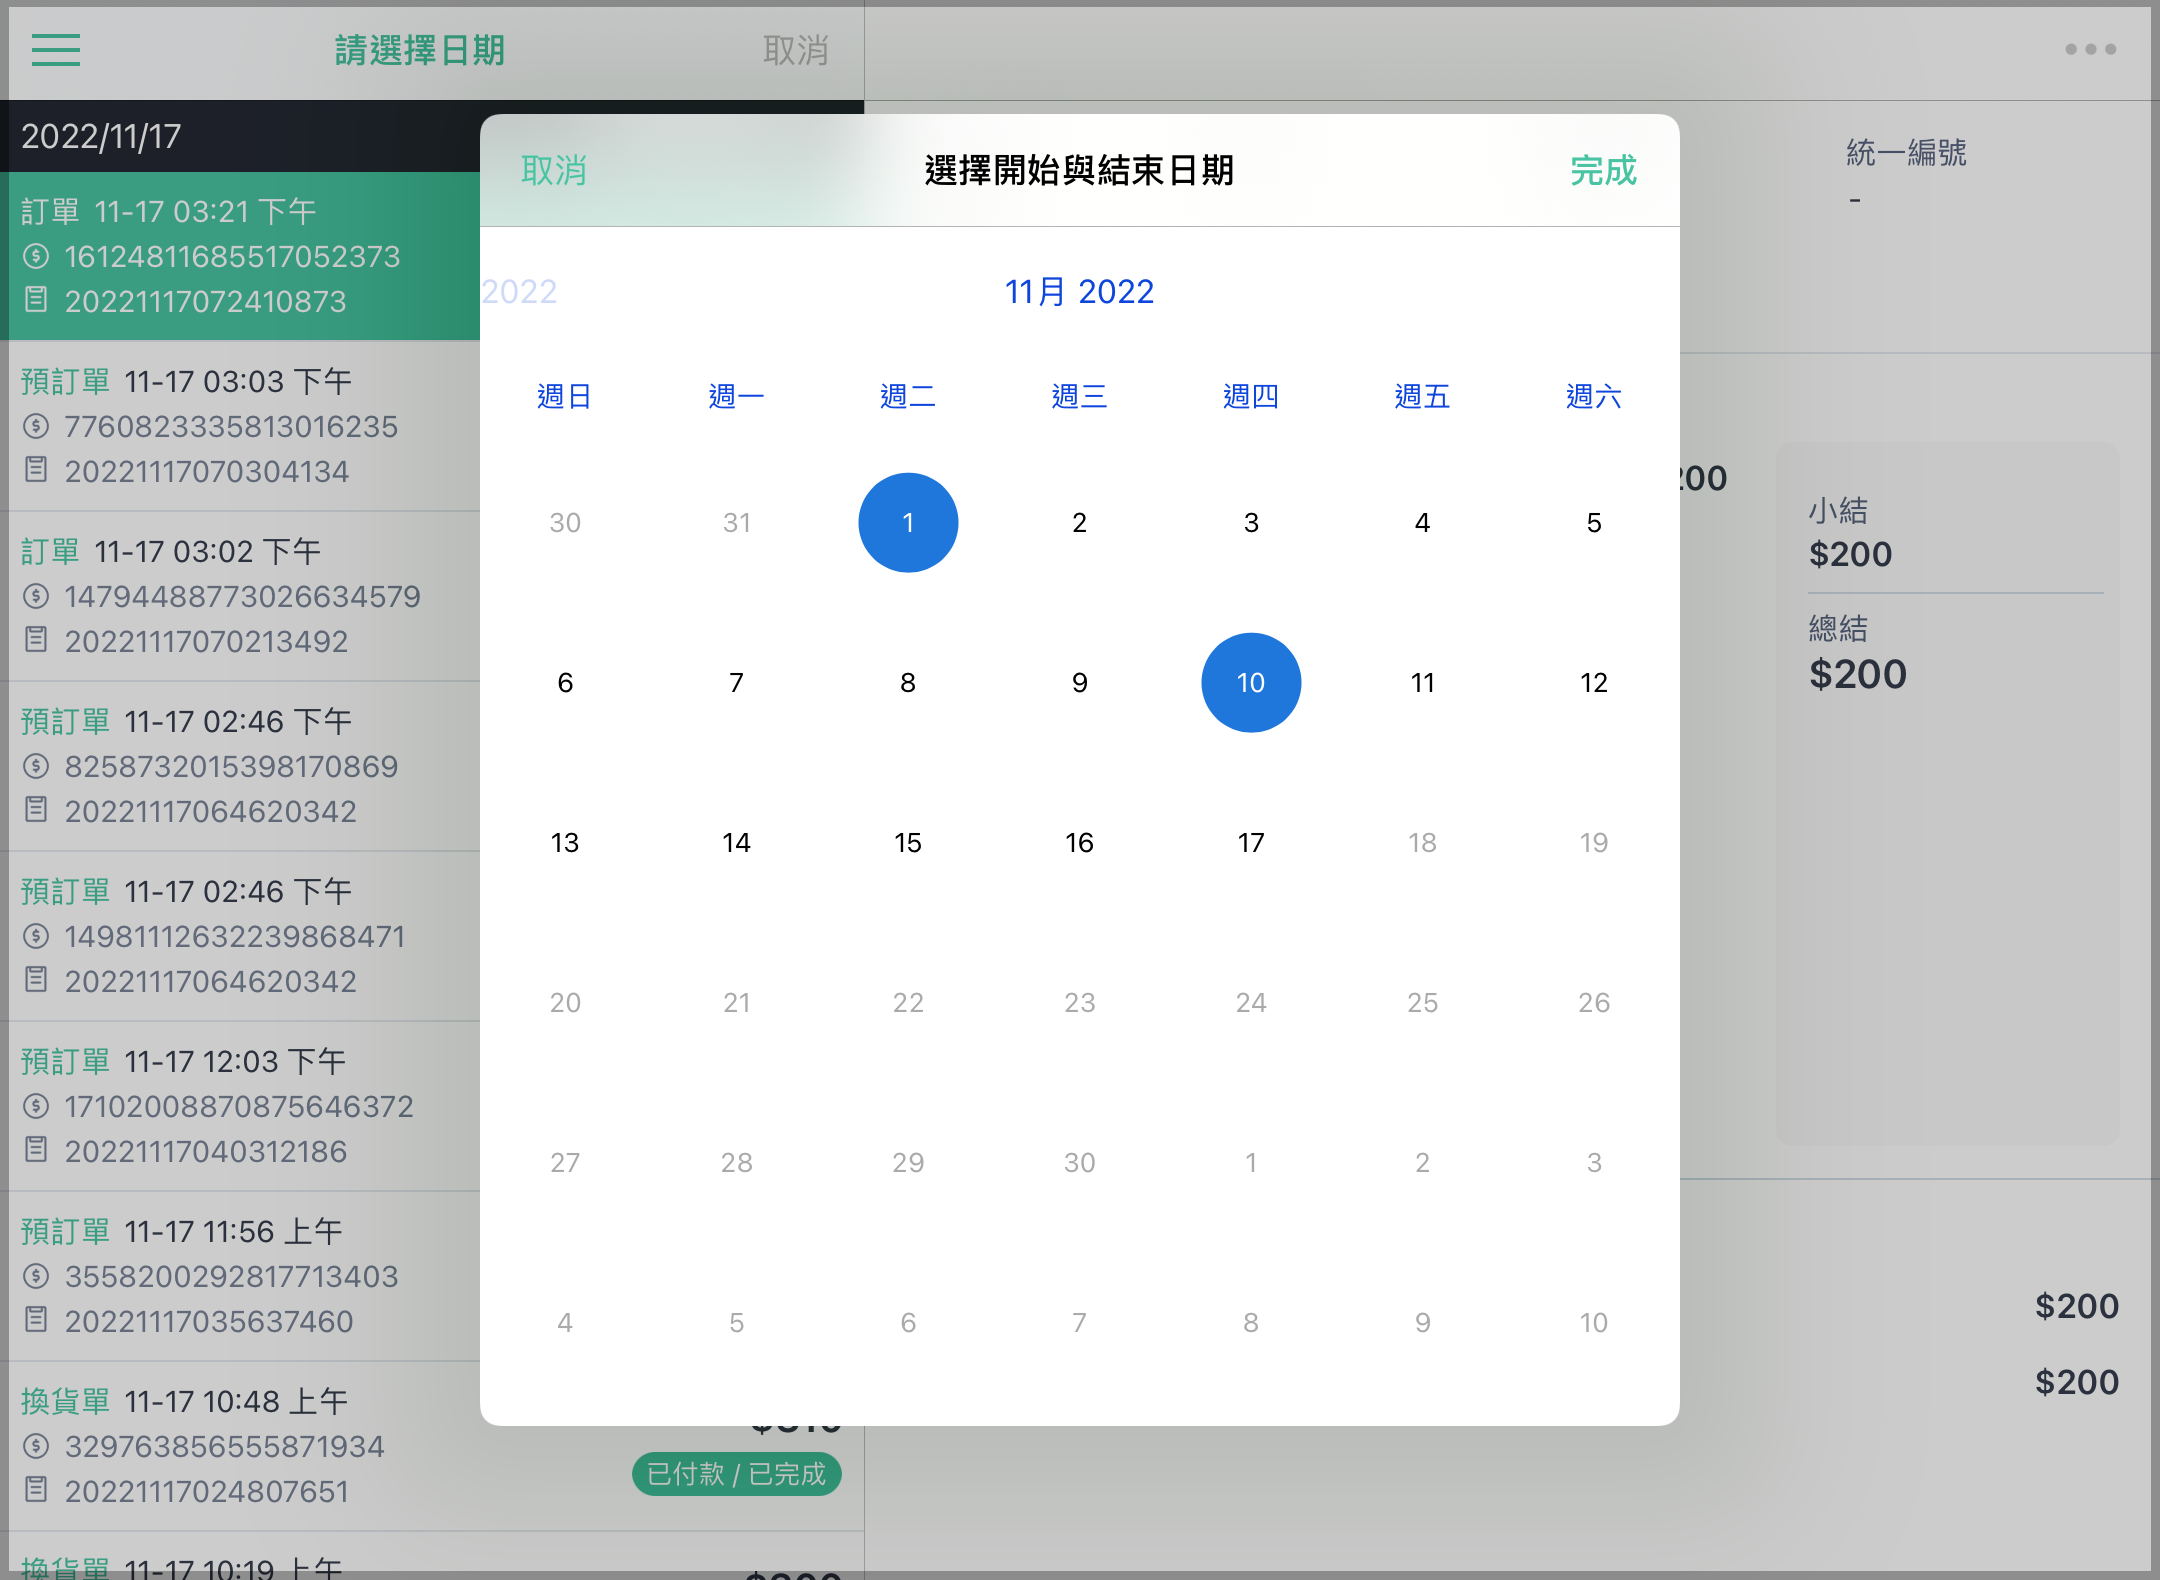The width and height of the screenshot is (2160, 1580).
Task: Click payment icon beside 14794488773026634579
Action: [x=36, y=596]
